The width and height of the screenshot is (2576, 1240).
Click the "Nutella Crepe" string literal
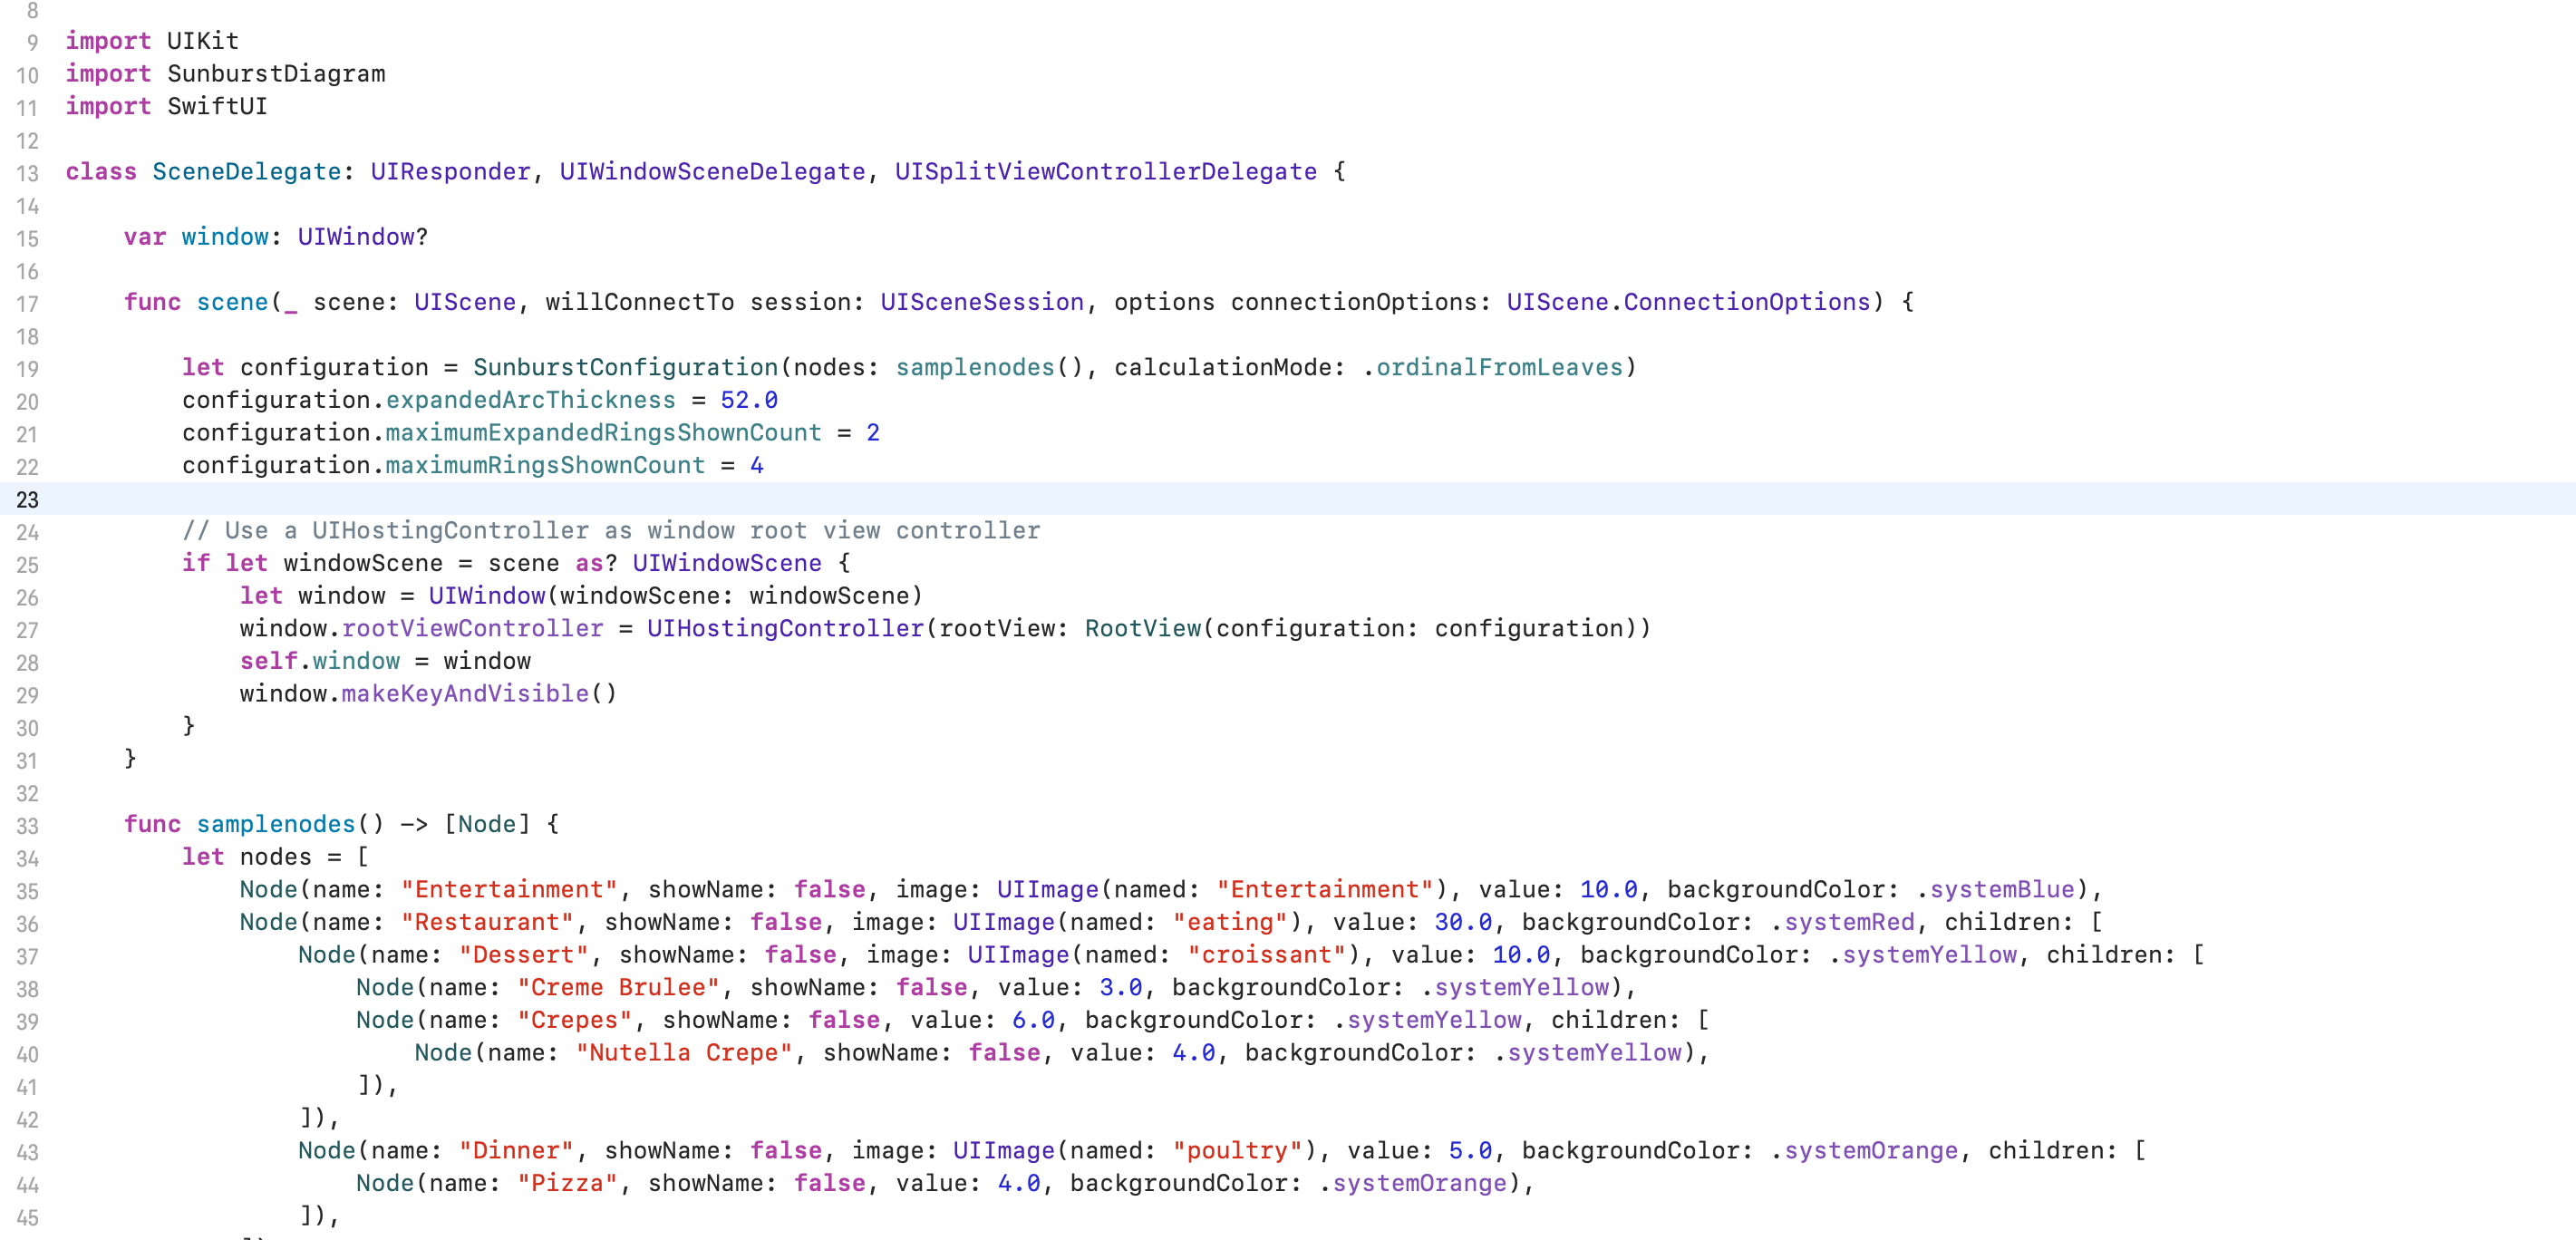pyautogui.click(x=683, y=1053)
